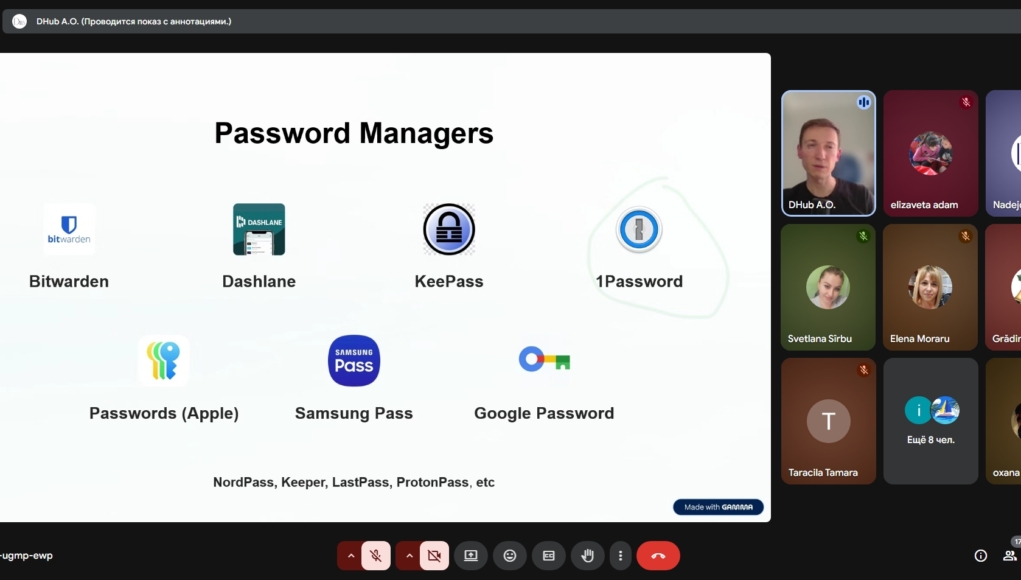Turn on closed captions
The width and height of the screenshot is (1021, 580).
click(x=549, y=555)
